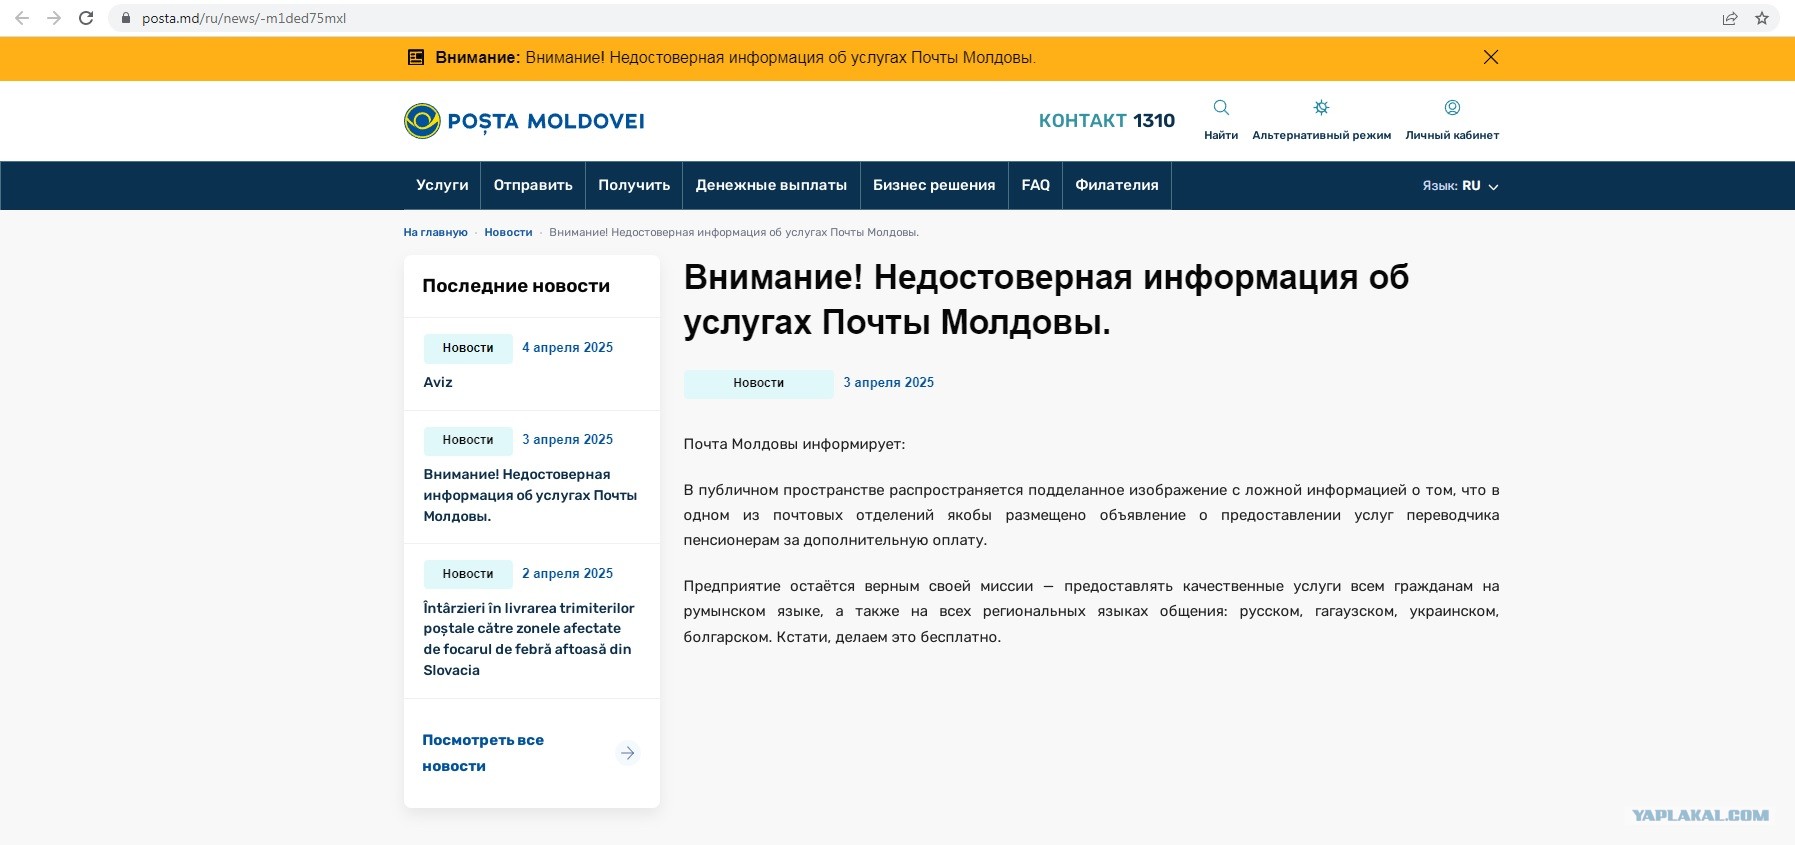The width and height of the screenshot is (1795, 845).
Task: Click Новости tag beside 2 апреля 2025
Action: pyautogui.click(x=468, y=574)
